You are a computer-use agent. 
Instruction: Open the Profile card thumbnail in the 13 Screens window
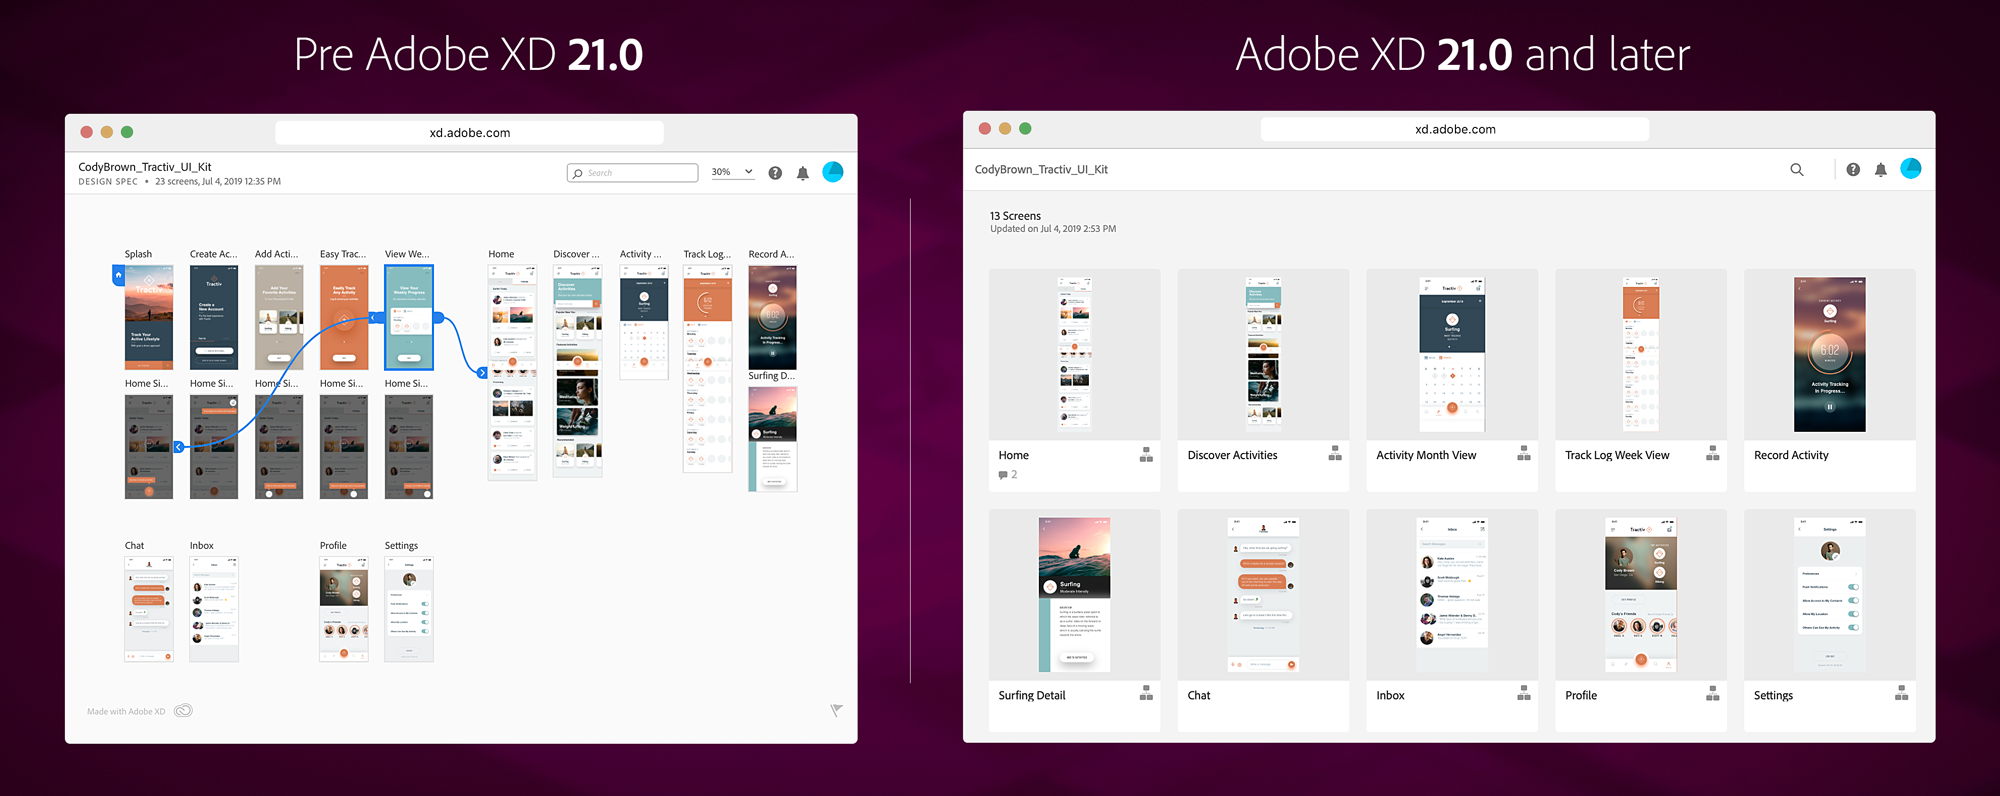pos(1641,595)
